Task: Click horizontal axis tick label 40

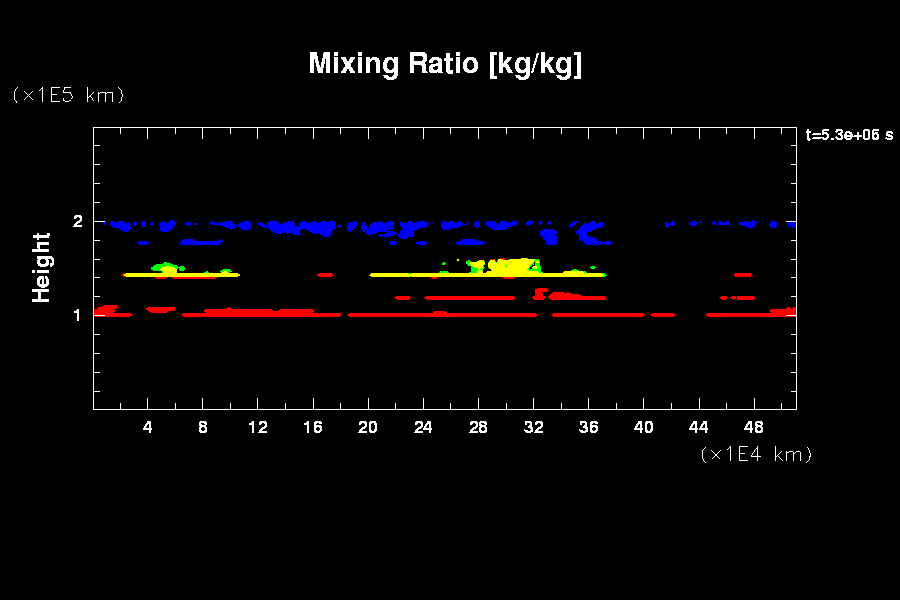Action: [x=643, y=427]
